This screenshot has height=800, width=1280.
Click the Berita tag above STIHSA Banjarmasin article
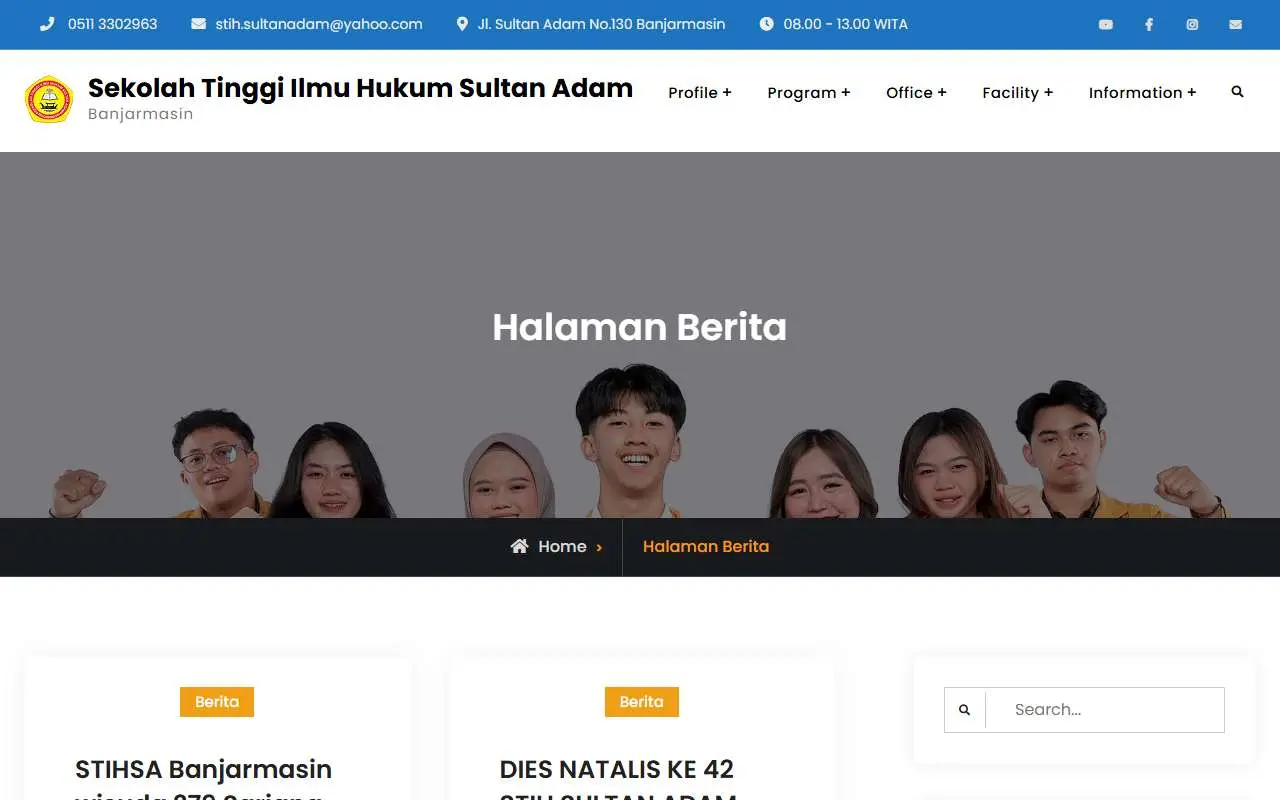tap(217, 702)
